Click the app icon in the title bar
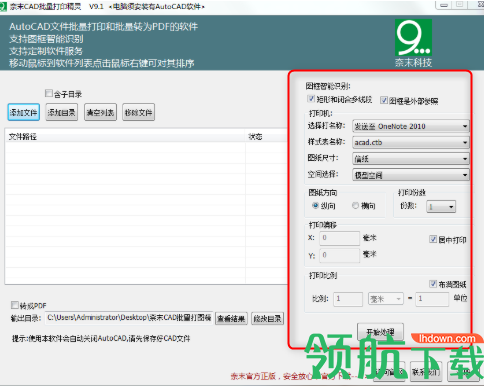 pyautogui.click(x=3, y=7)
